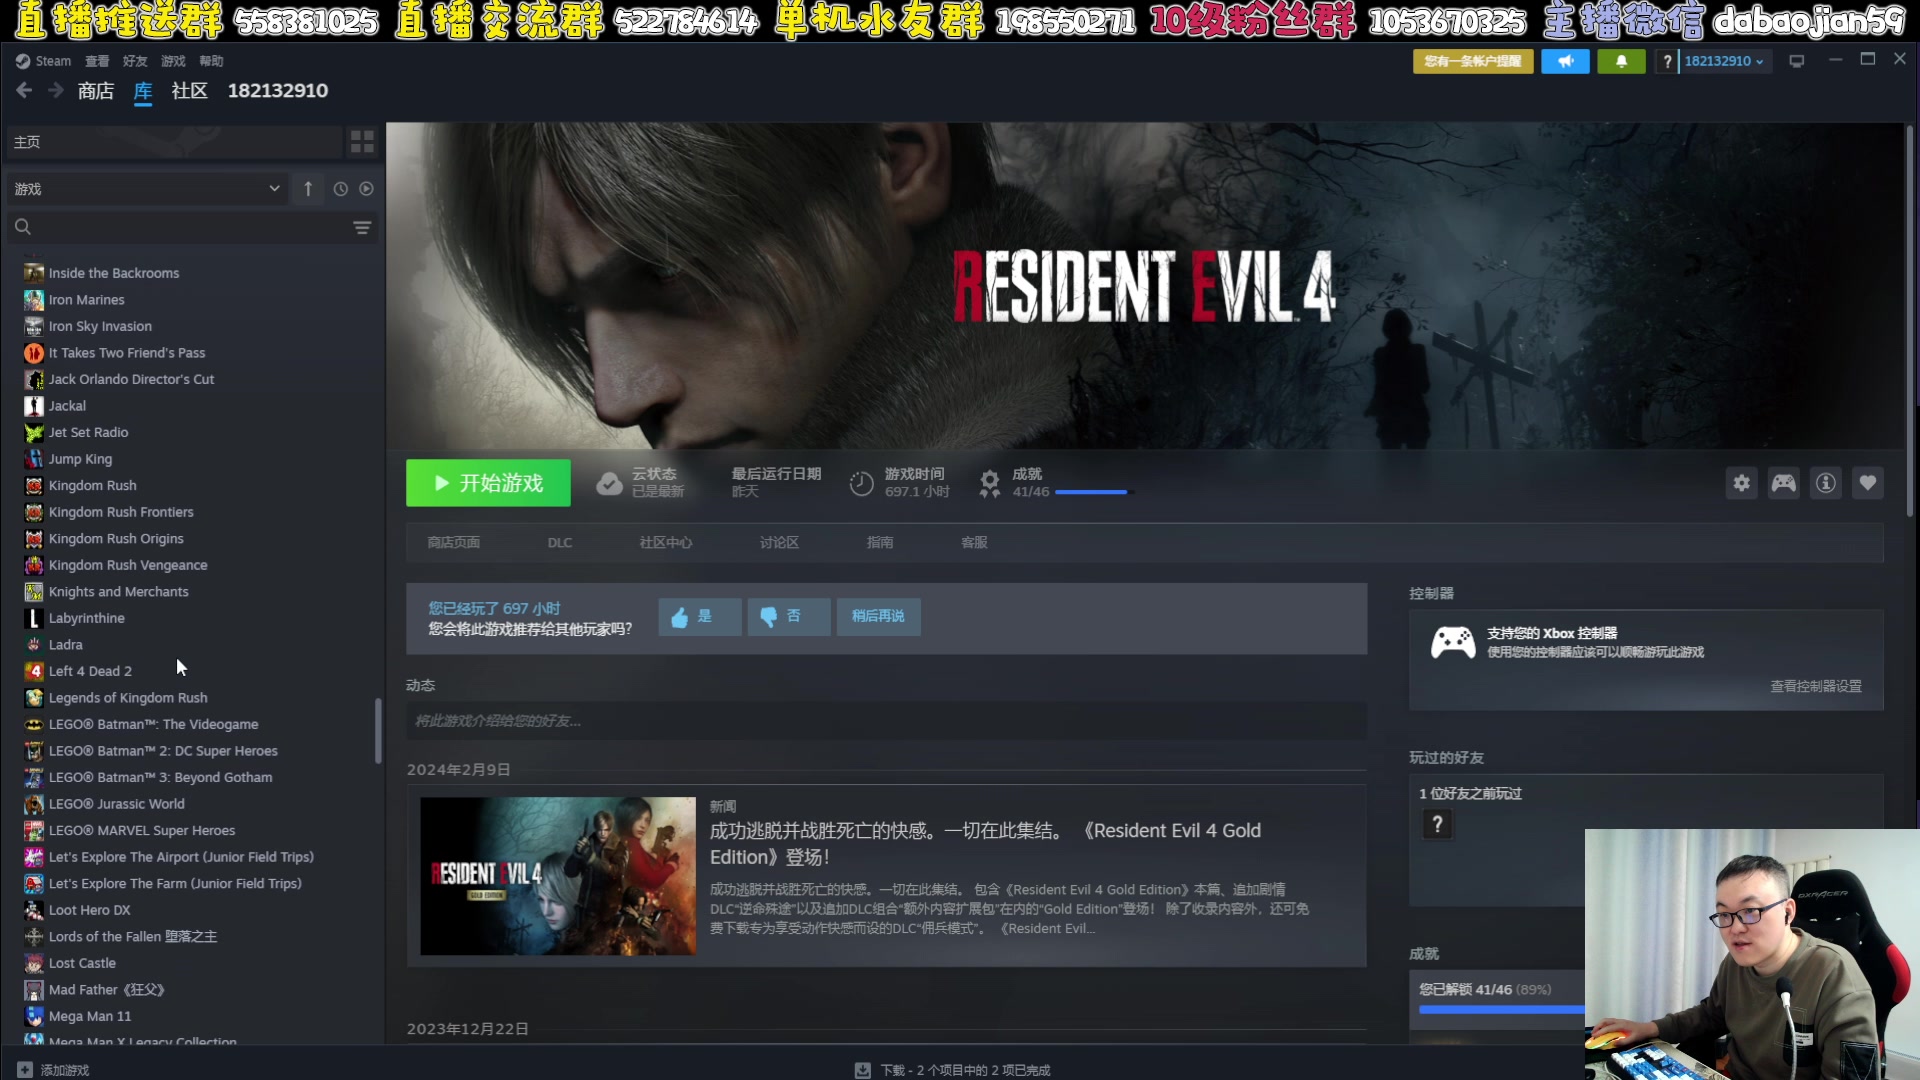Open account dropdown 182132910
This screenshot has height=1080, width=1920.
coord(1723,61)
